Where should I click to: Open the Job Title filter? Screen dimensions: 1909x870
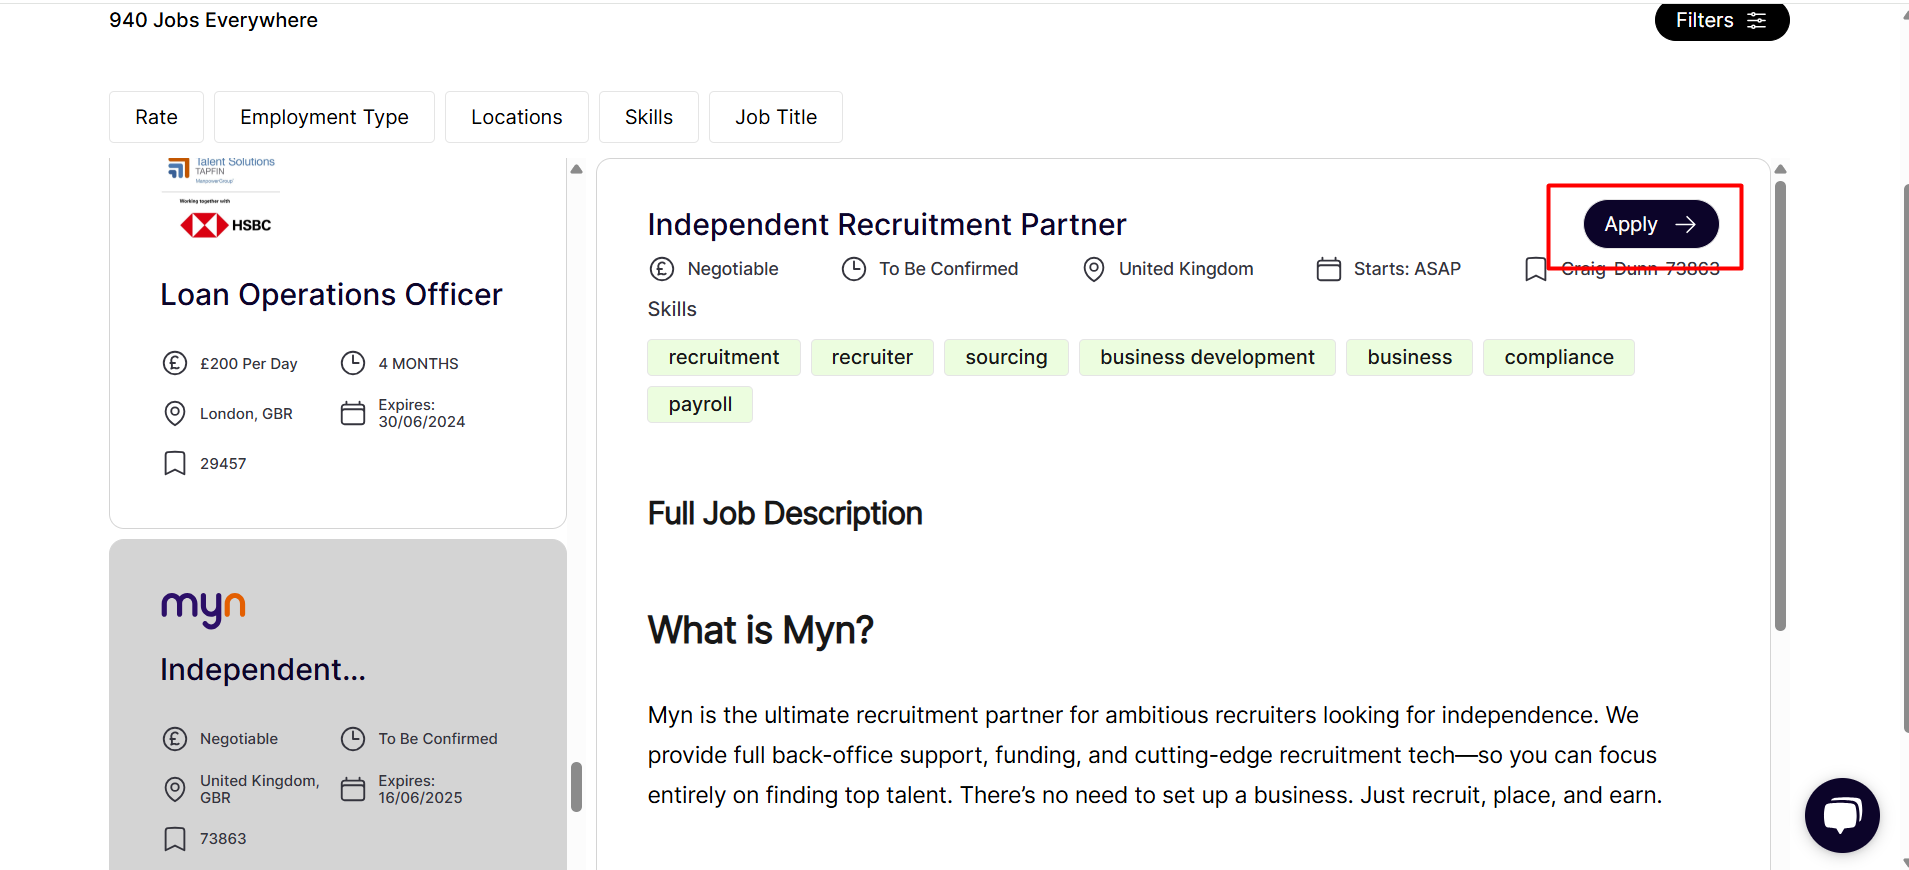(776, 117)
